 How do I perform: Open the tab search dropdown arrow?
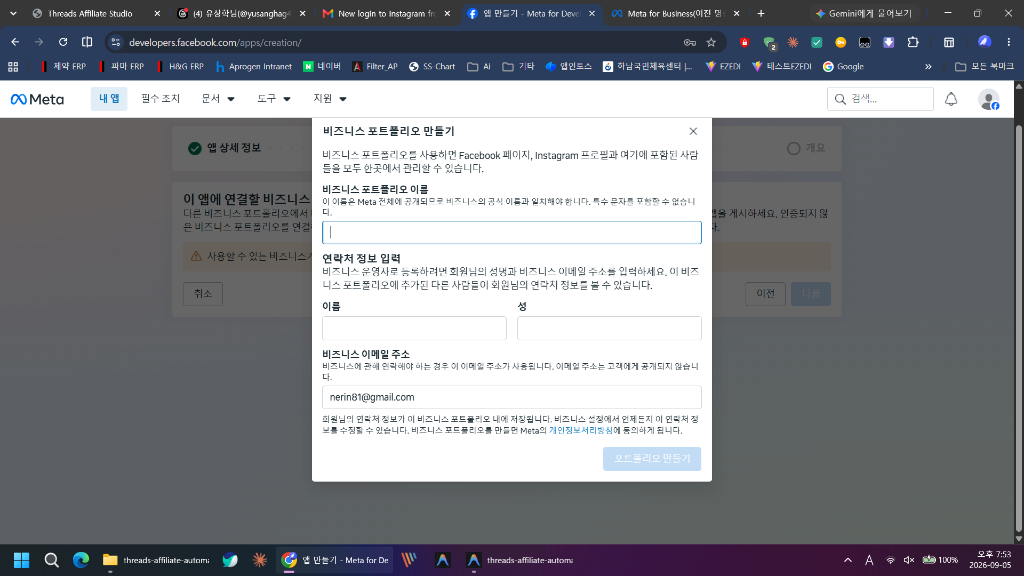point(13,13)
